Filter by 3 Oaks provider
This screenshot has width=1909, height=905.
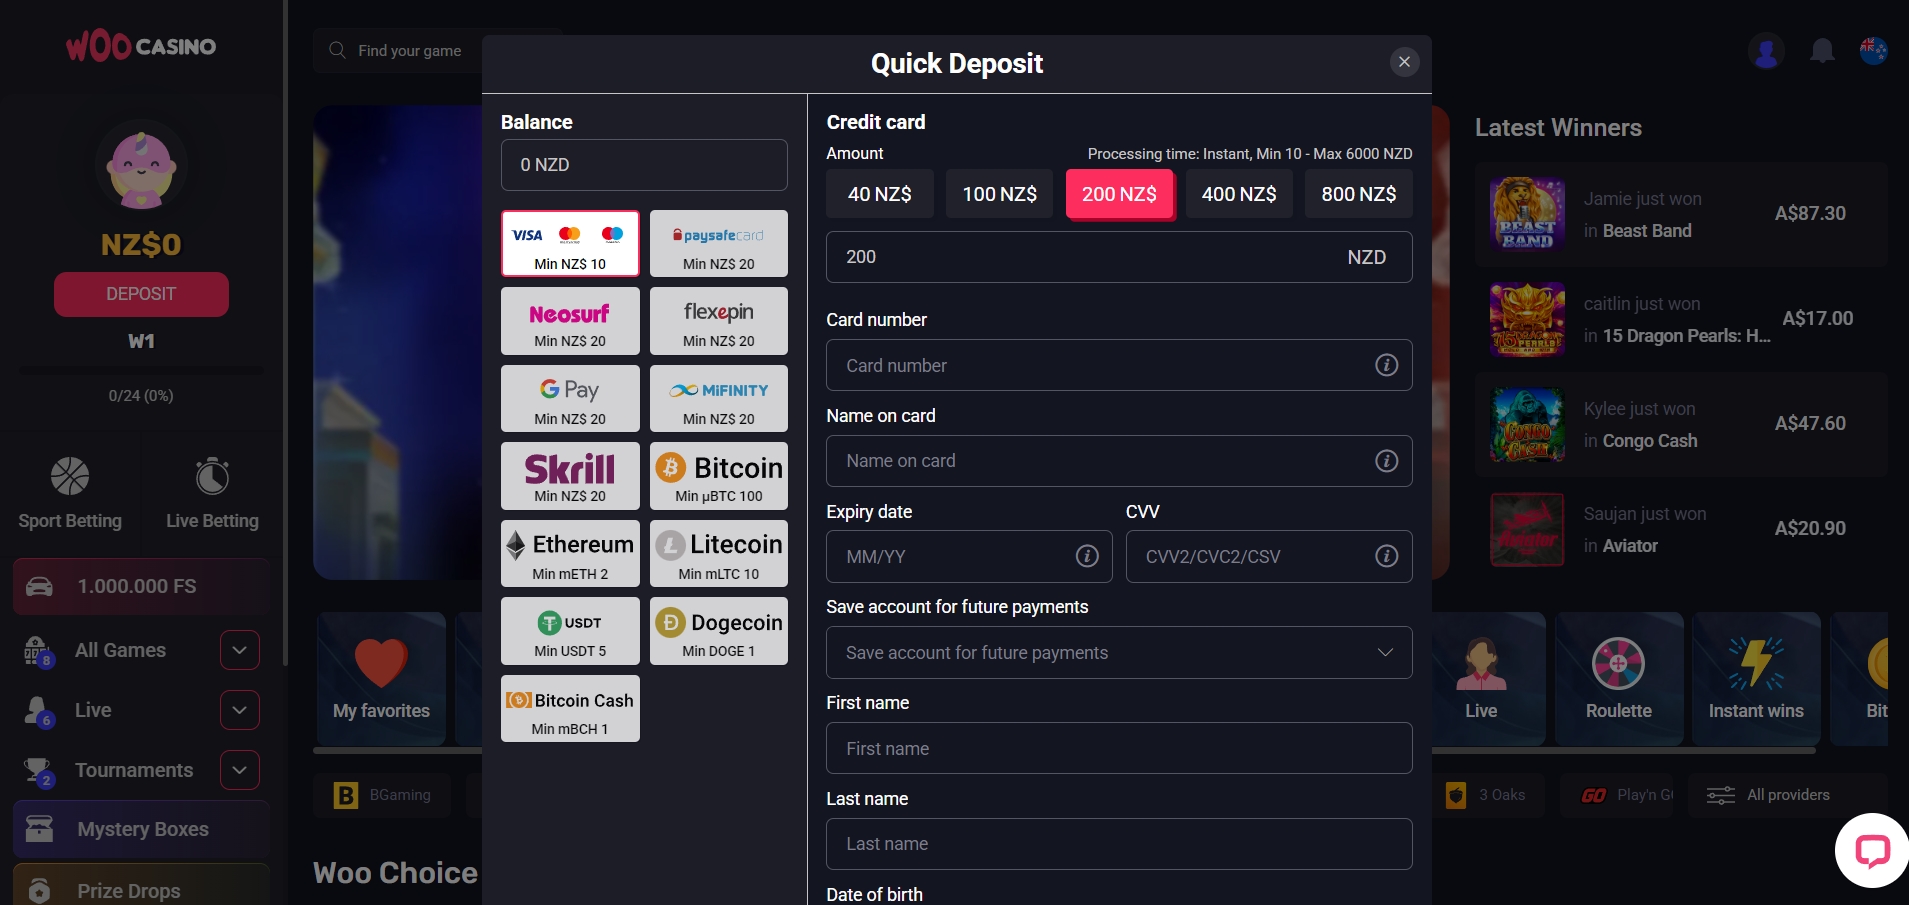[x=1488, y=795]
